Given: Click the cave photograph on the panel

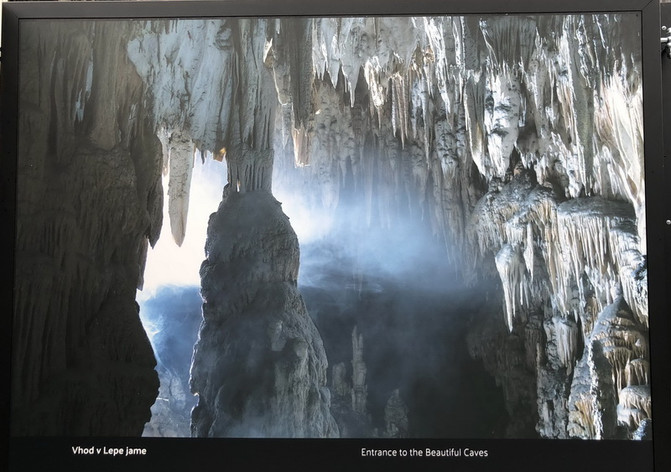Looking at the screenshot, I should tap(331, 227).
